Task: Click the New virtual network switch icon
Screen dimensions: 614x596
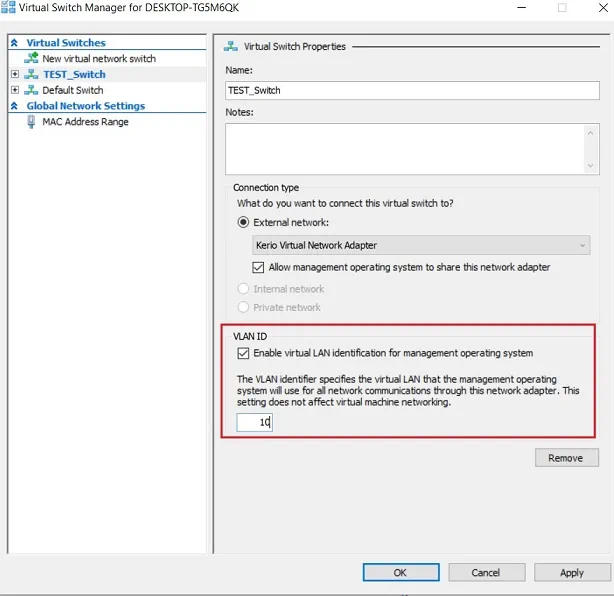Action: point(33,59)
